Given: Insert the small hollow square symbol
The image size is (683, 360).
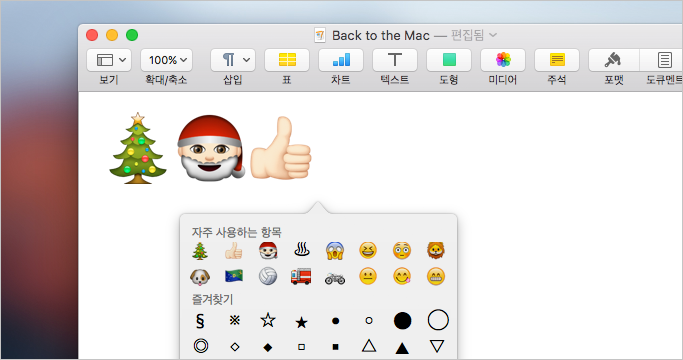Looking at the screenshot, I should pos(301,347).
